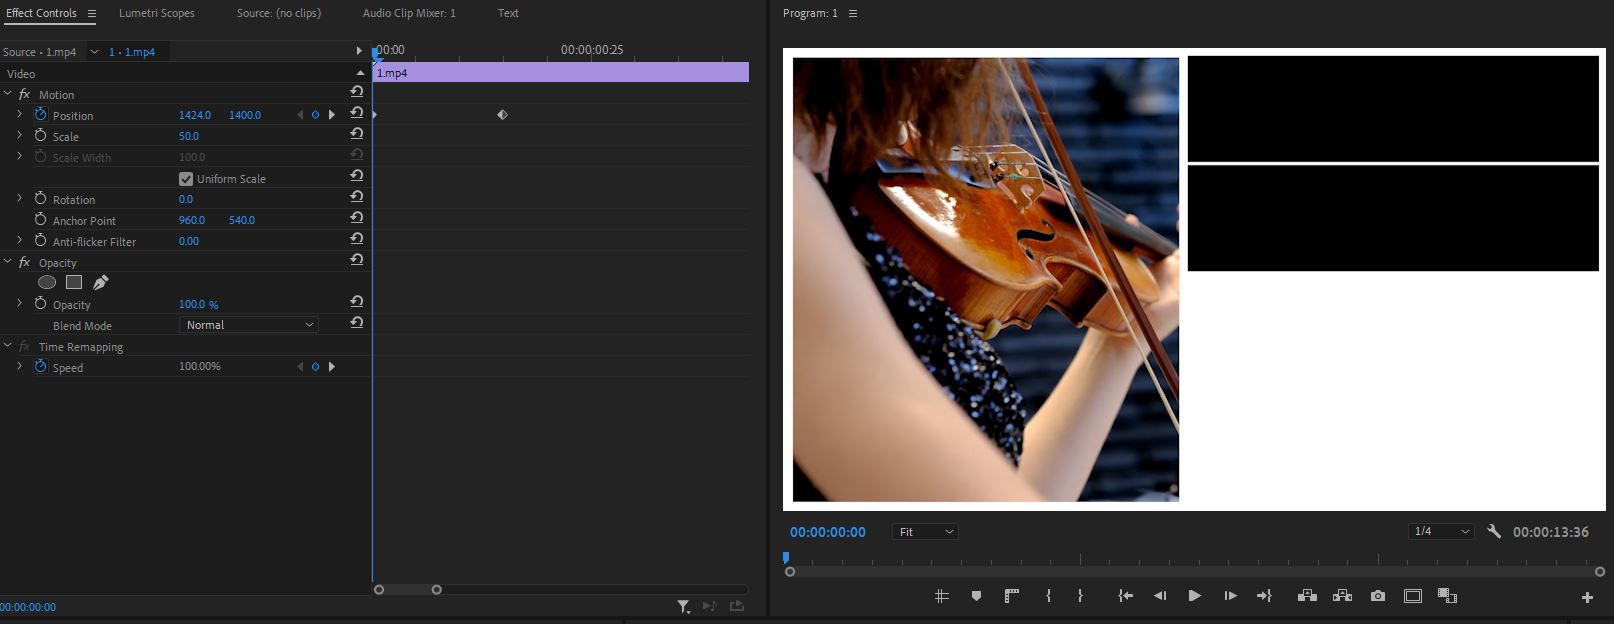Select the Position keyframe diamond in timeline
This screenshot has width=1614, height=624.
(503, 115)
